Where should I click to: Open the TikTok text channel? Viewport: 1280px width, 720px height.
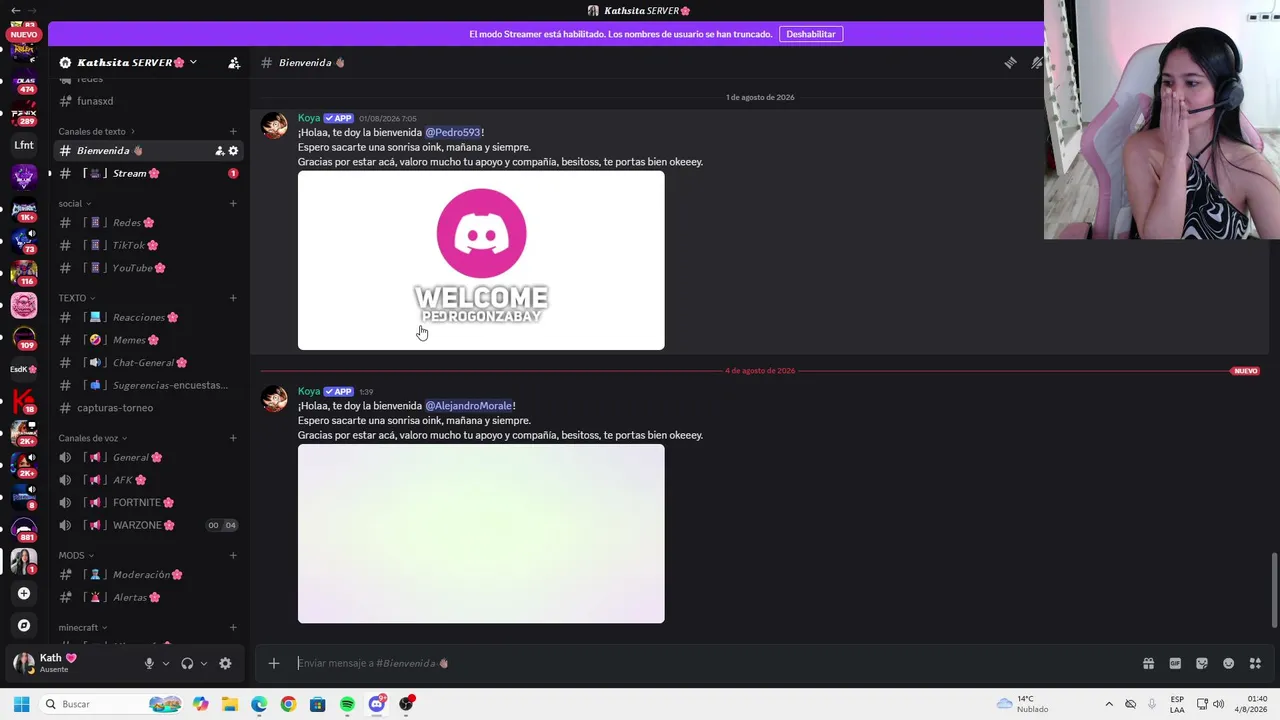[147, 245]
